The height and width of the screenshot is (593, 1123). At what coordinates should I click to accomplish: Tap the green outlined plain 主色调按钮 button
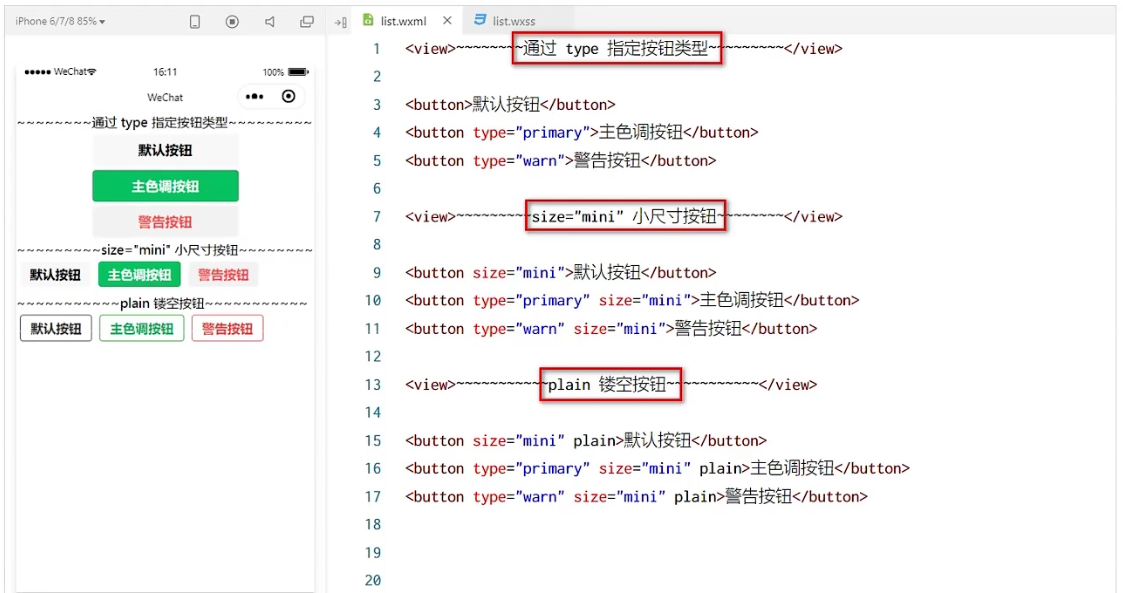pyautogui.click(x=142, y=329)
